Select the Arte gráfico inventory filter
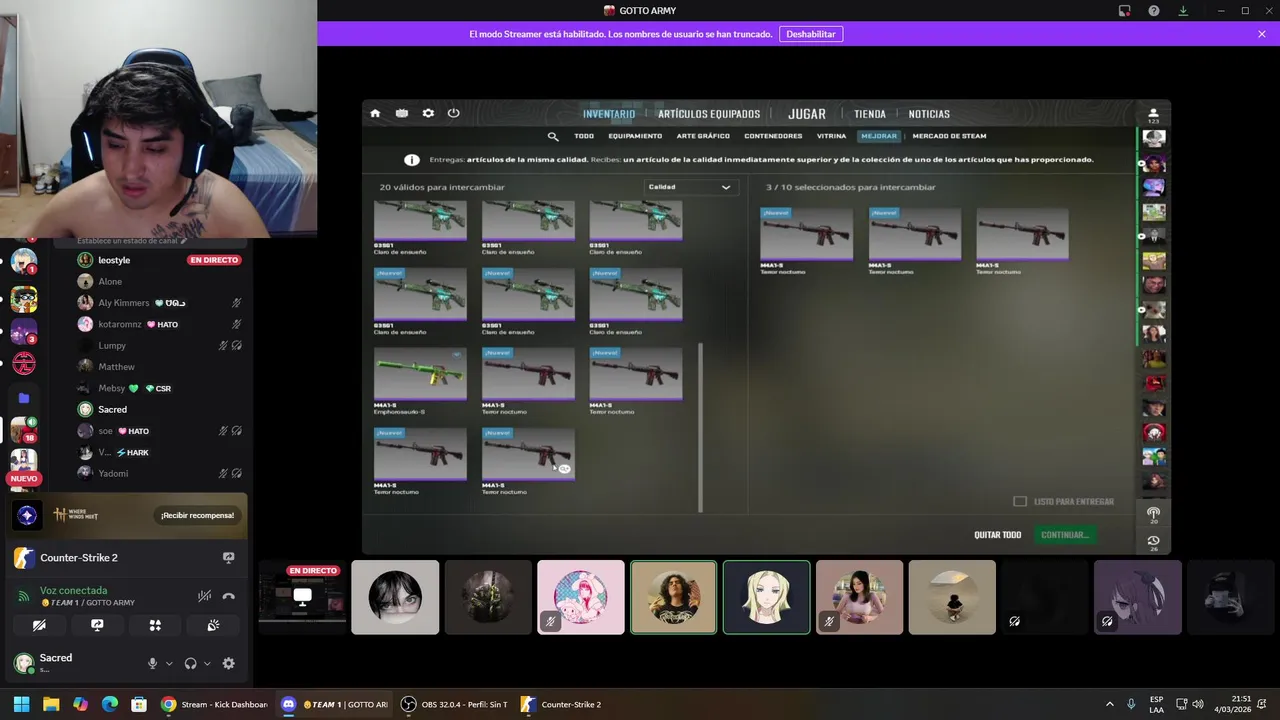1280x720 pixels. (x=703, y=136)
